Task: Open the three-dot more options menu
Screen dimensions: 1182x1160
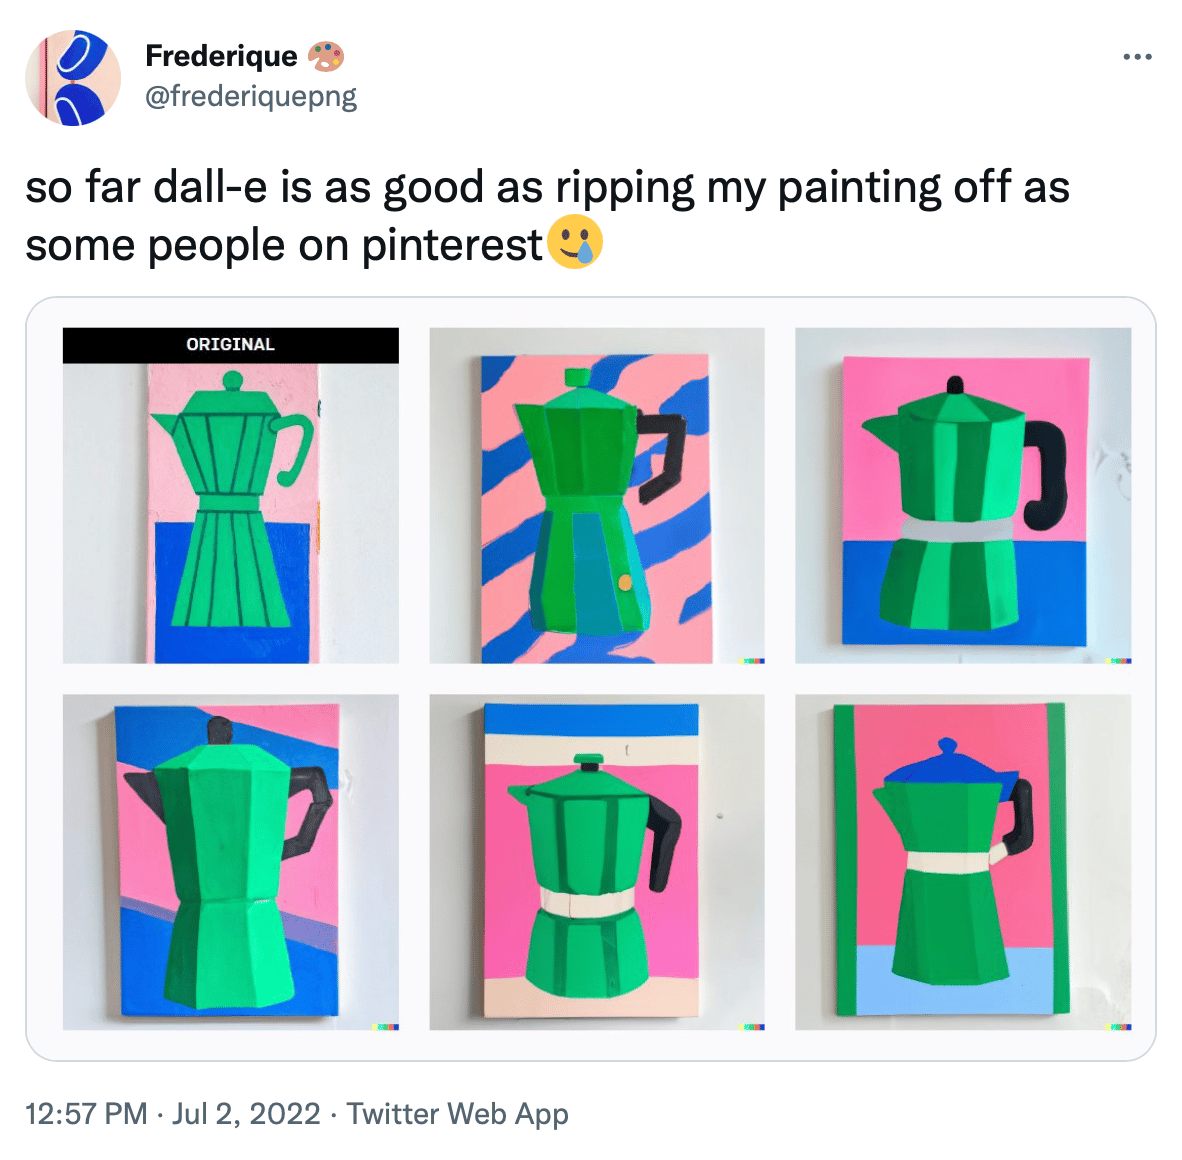Action: point(1137,57)
